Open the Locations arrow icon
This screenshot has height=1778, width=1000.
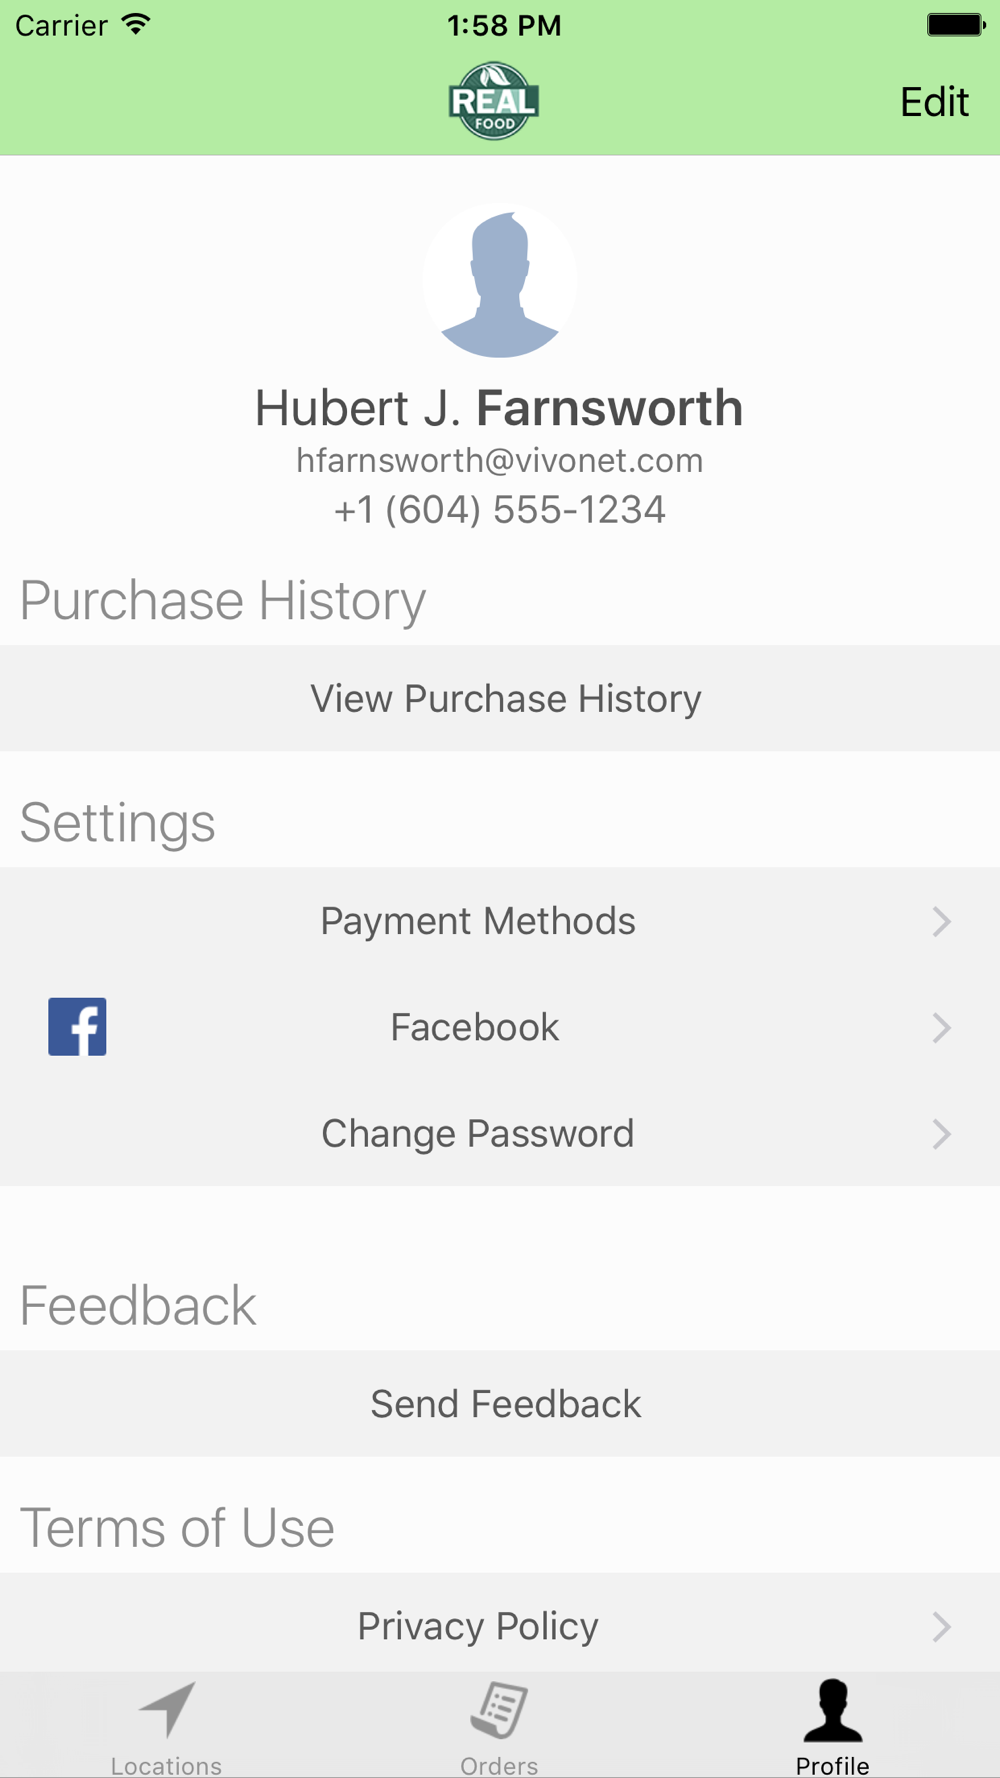pyautogui.click(x=167, y=1709)
